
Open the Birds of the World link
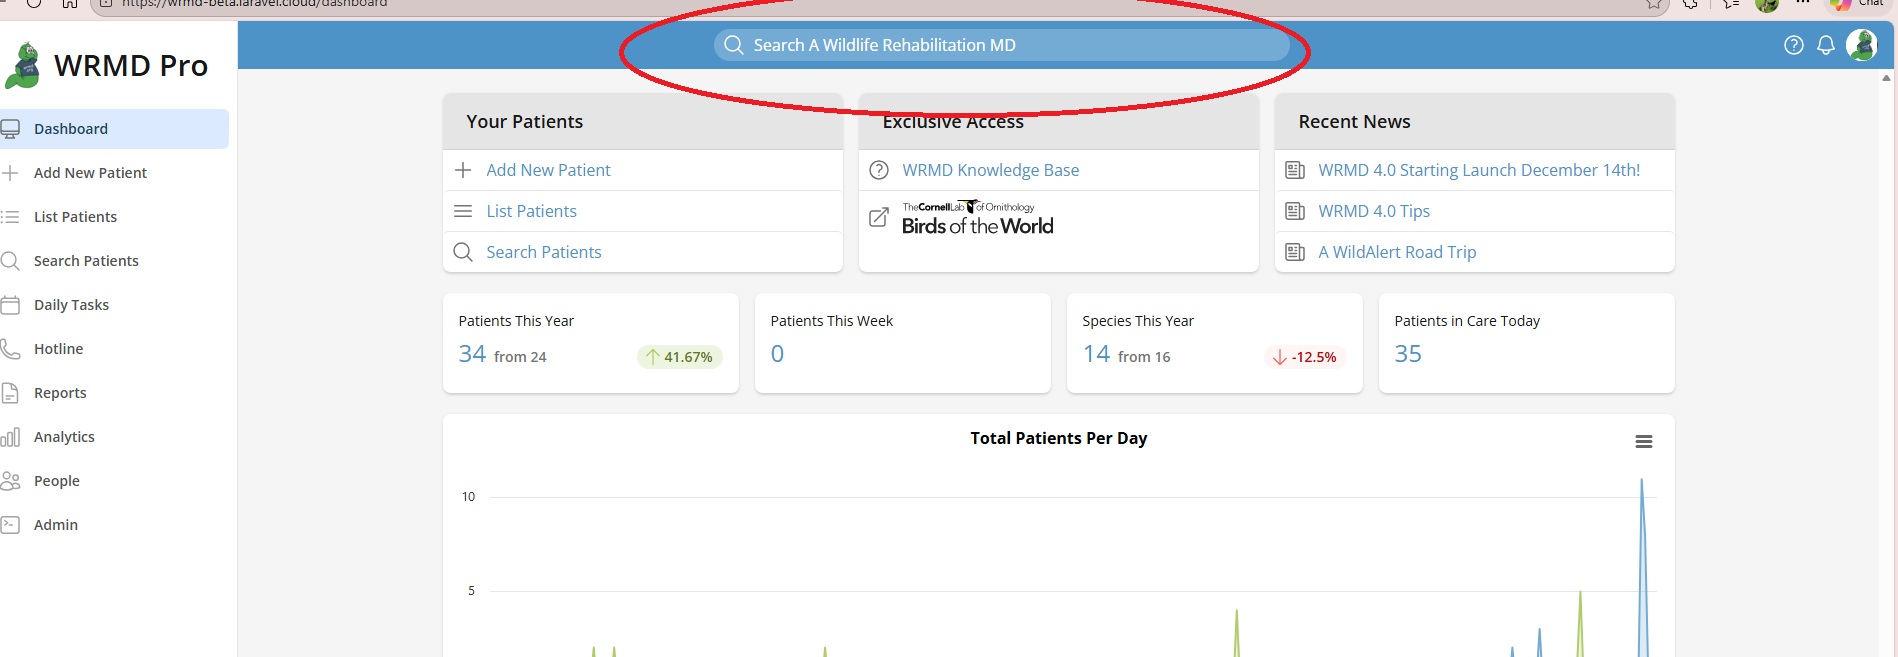(x=977, y=219)
